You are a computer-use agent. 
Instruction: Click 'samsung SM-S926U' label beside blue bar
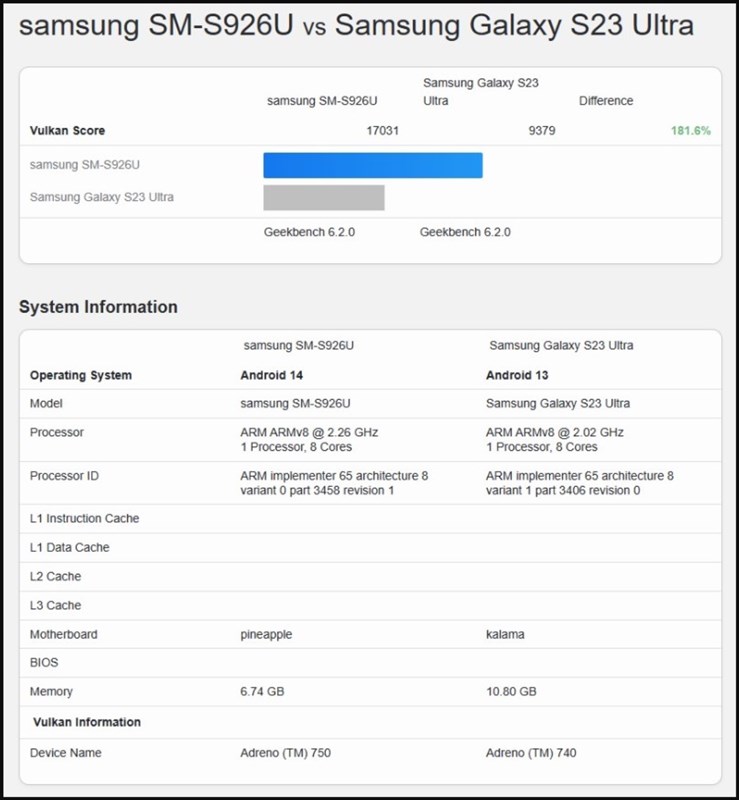[85, 165]
